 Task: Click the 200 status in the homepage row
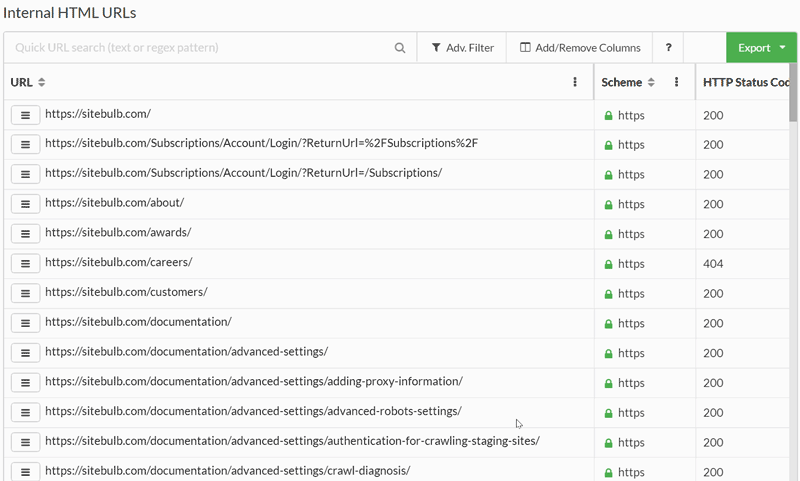point(713,115)
